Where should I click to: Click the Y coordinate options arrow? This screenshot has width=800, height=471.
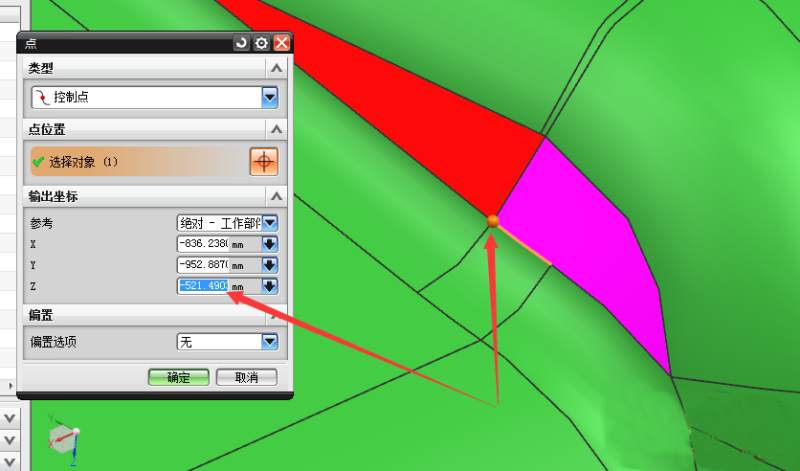[x=269, y=265]
